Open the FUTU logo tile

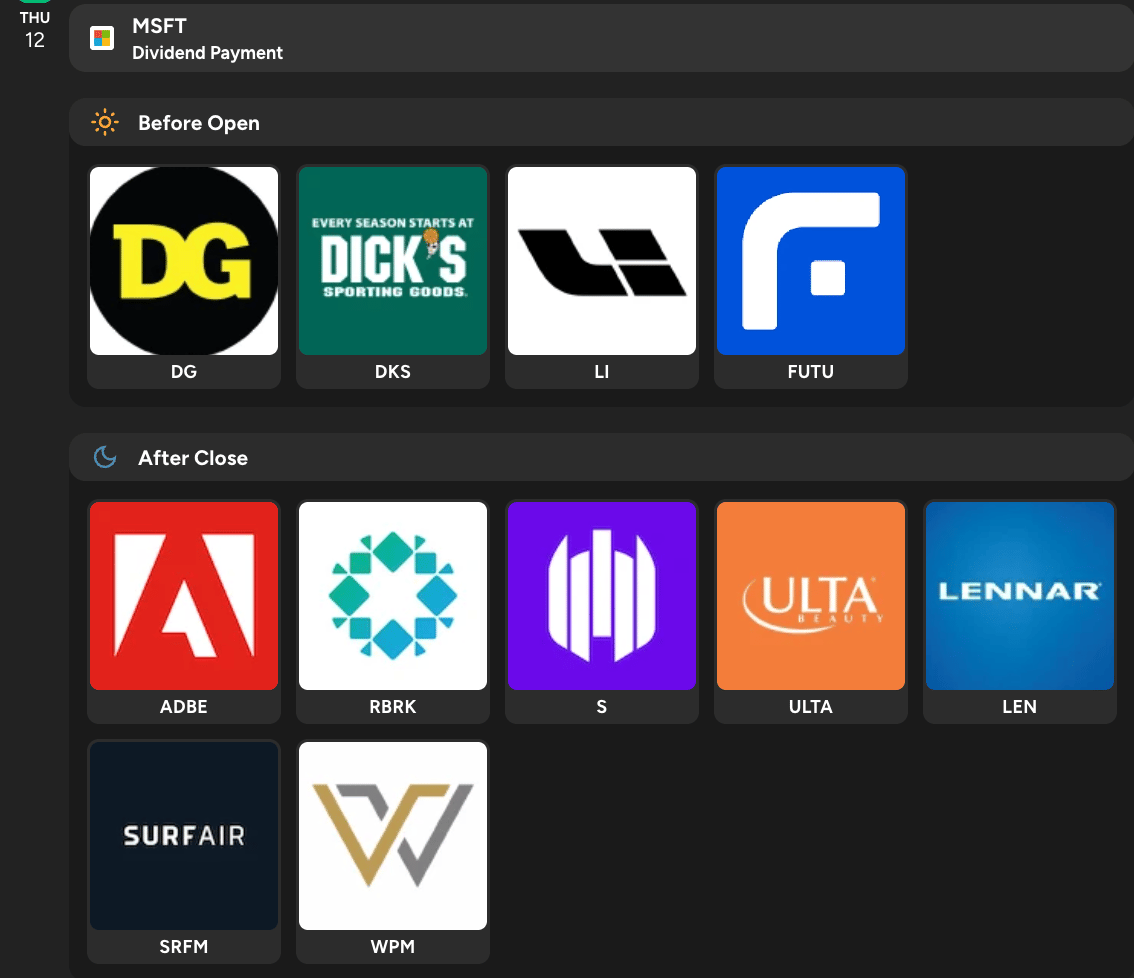[811, 261]
